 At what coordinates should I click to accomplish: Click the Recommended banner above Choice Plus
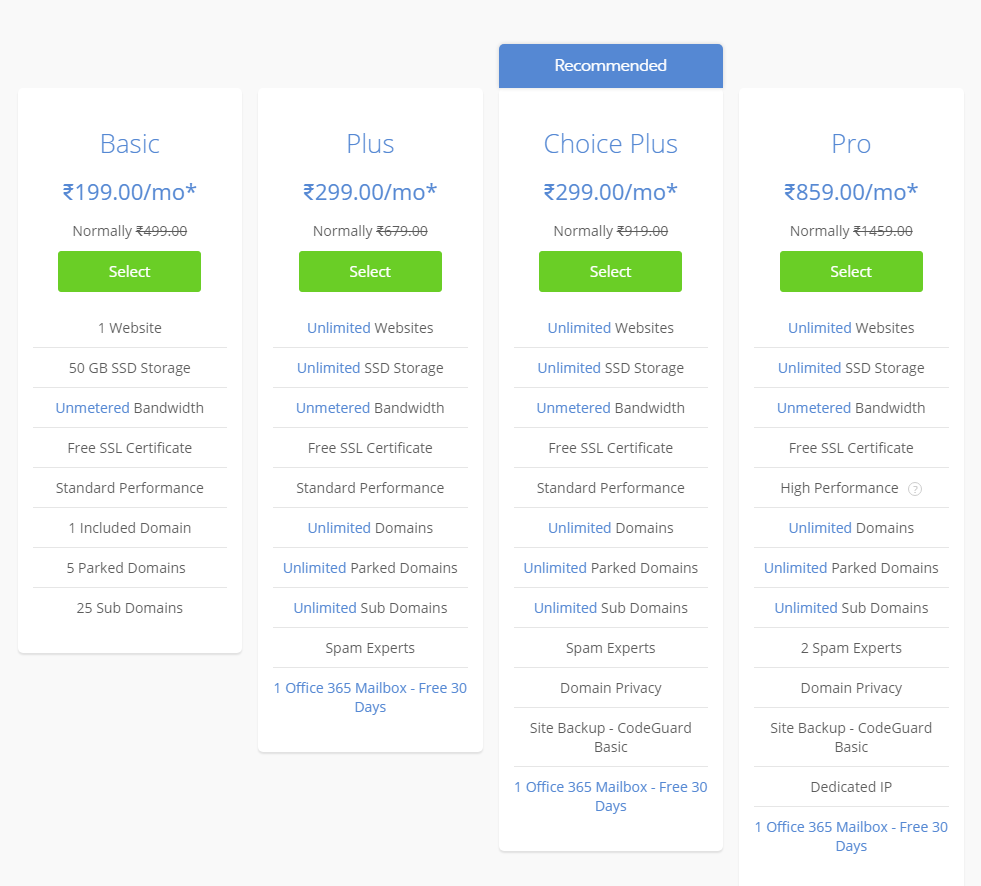(611, 66)
